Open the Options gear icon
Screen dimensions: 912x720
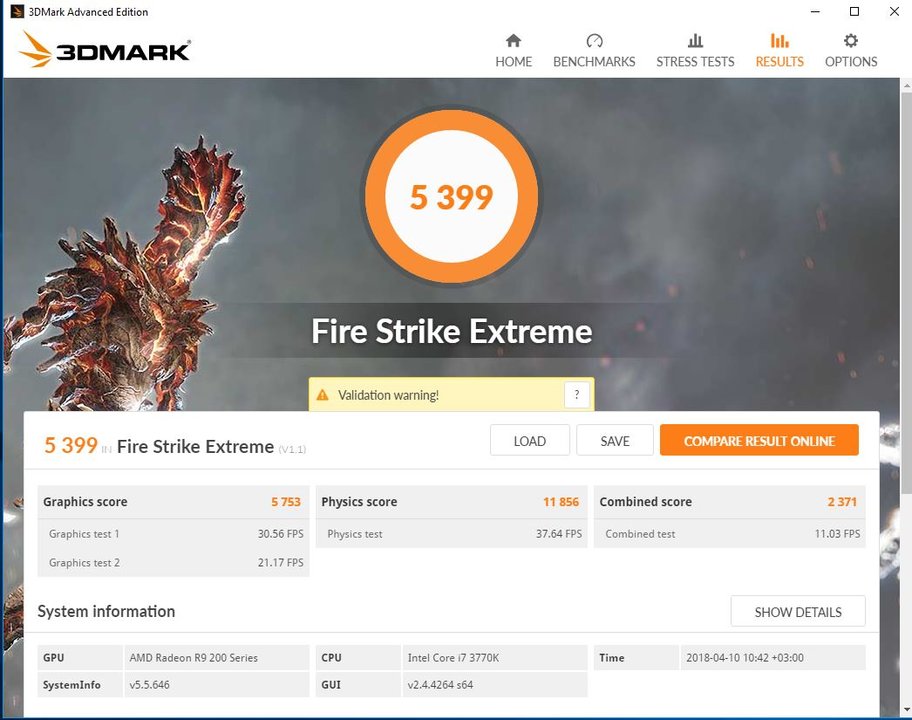(850, 41)
